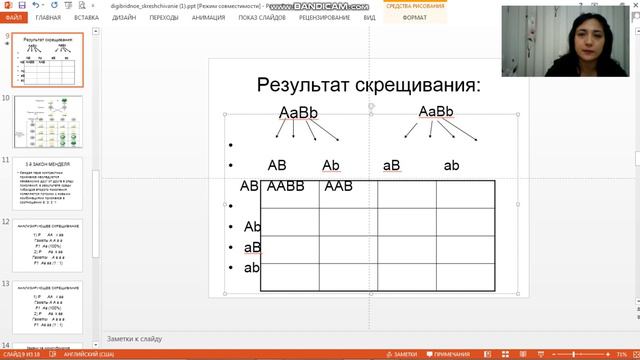The image size is (640, 360).
Task: Click the webcam video overlay
Action: (x=565, y=41)
